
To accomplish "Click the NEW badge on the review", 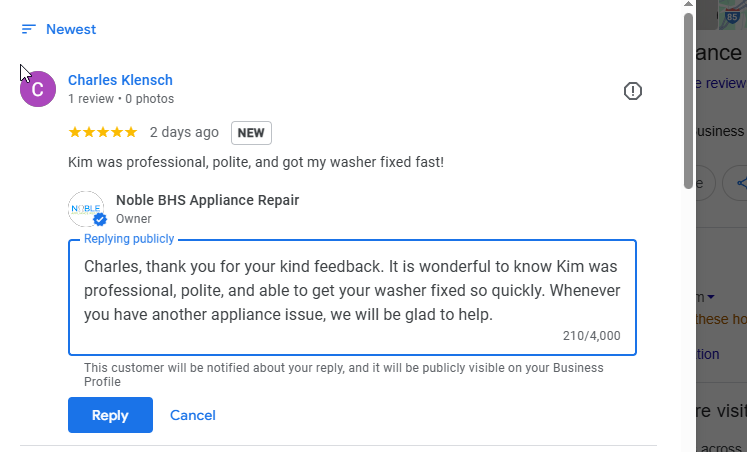I will [251, 133].
